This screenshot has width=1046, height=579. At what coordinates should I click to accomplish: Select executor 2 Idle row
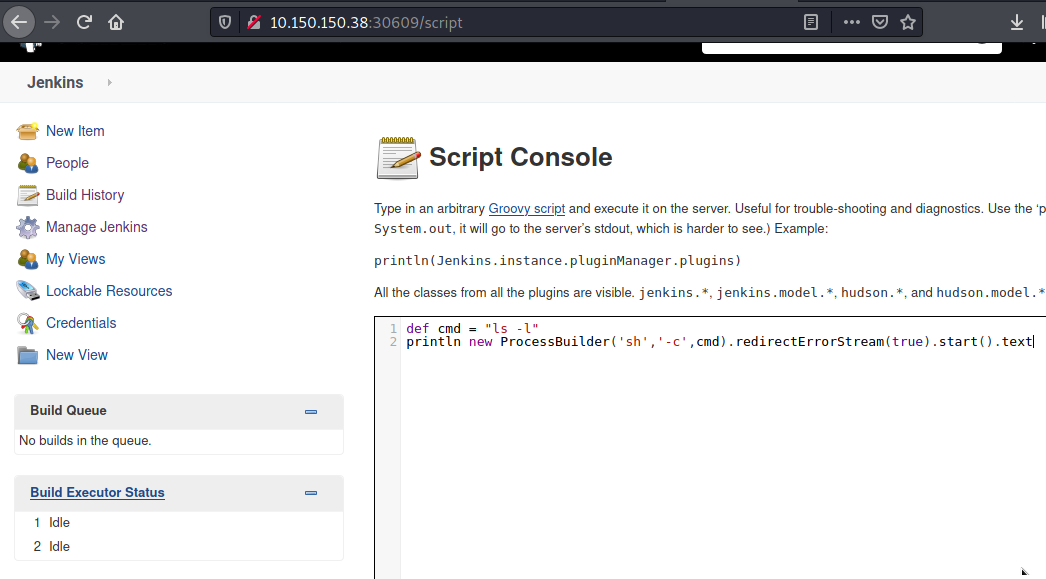179,546
